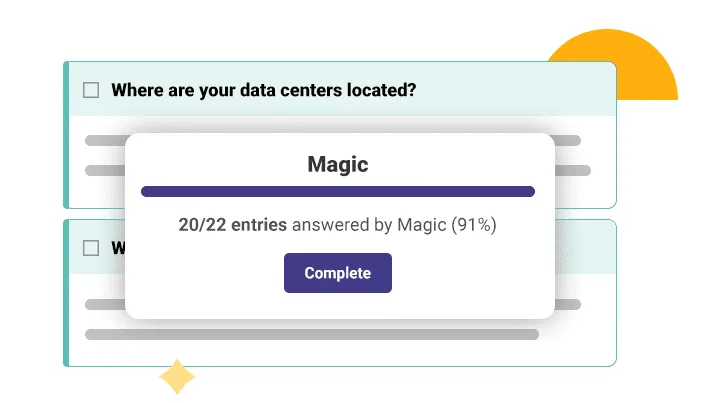Select the 'Where are your data centers located?' question
The height and width of the screenshot is (403, 720).
pos(263,90)
